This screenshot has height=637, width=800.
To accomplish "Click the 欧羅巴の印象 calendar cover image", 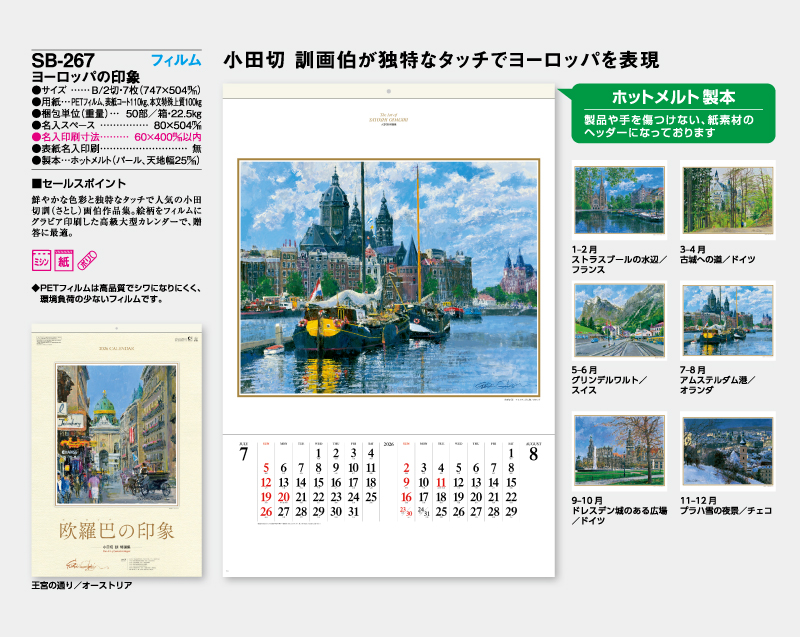I will point(117,450).
